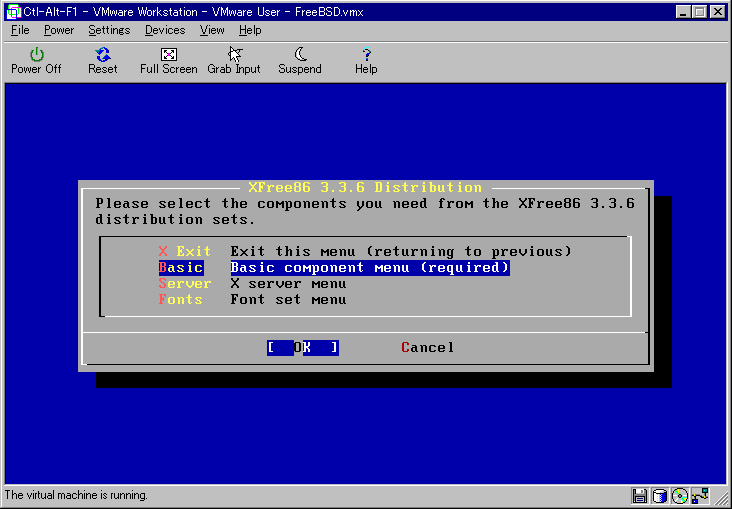Close the VMware Workstation window
732x509 pixels.
click(x=718, y=12)
